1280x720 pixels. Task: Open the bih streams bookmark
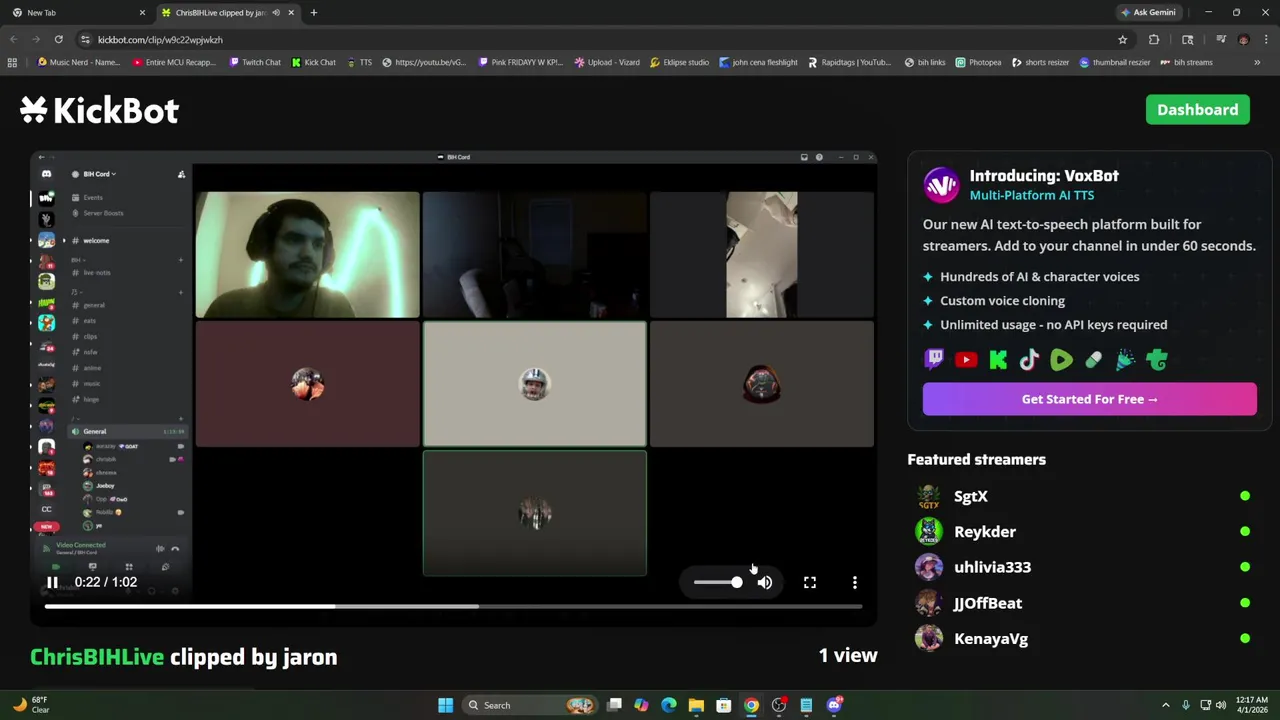(1186, 62)
